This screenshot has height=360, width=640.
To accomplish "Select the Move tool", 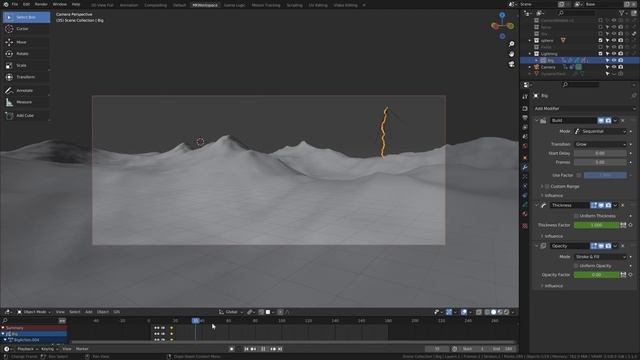I will point(27,42).
